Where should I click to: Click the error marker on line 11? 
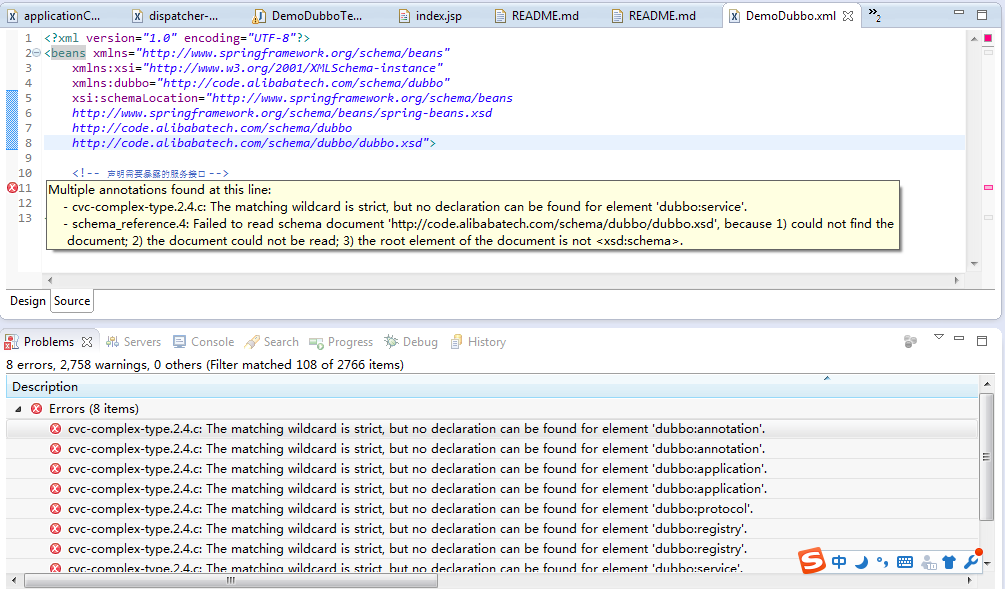tap(12, 188)
